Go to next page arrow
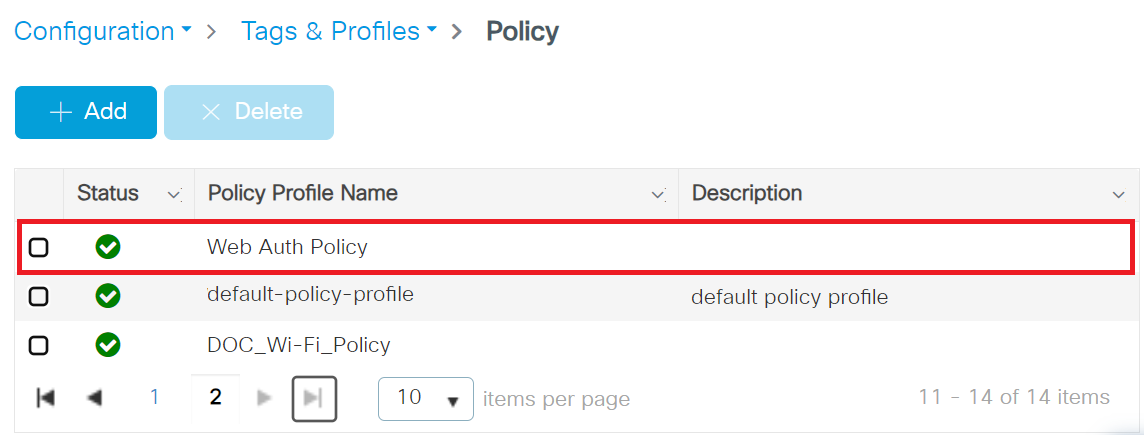This screenshot has width=1144, height=441. pyautogui.click(x=264, y=398)
